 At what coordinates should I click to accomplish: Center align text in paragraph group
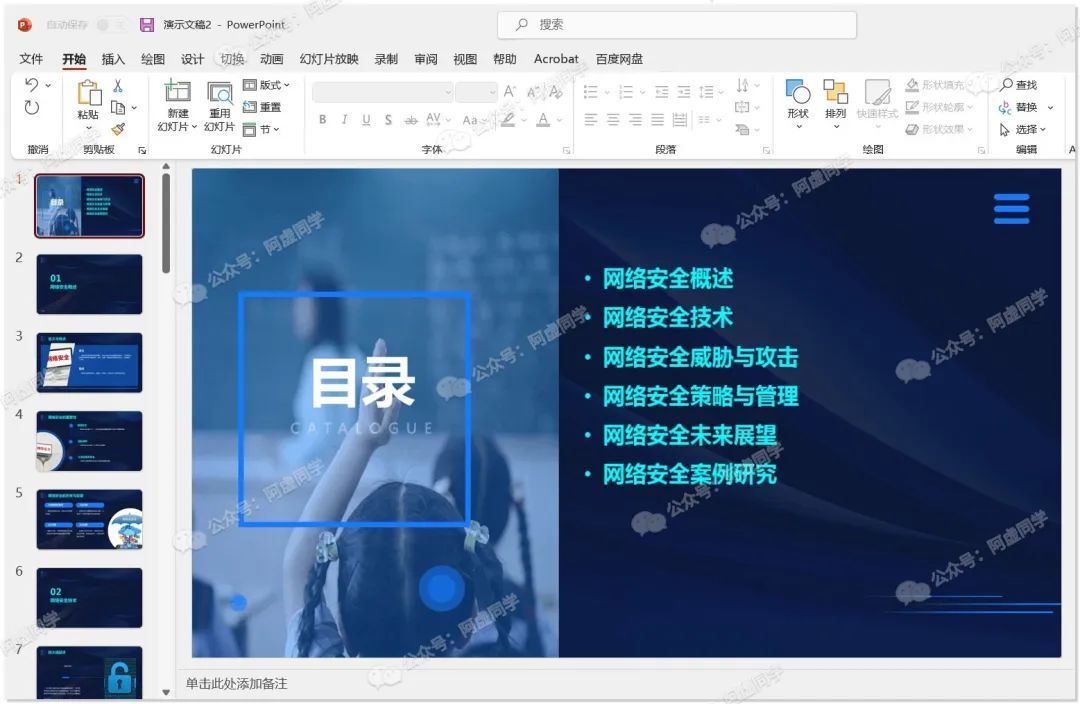pyautogui.click(x=612, y=120)
